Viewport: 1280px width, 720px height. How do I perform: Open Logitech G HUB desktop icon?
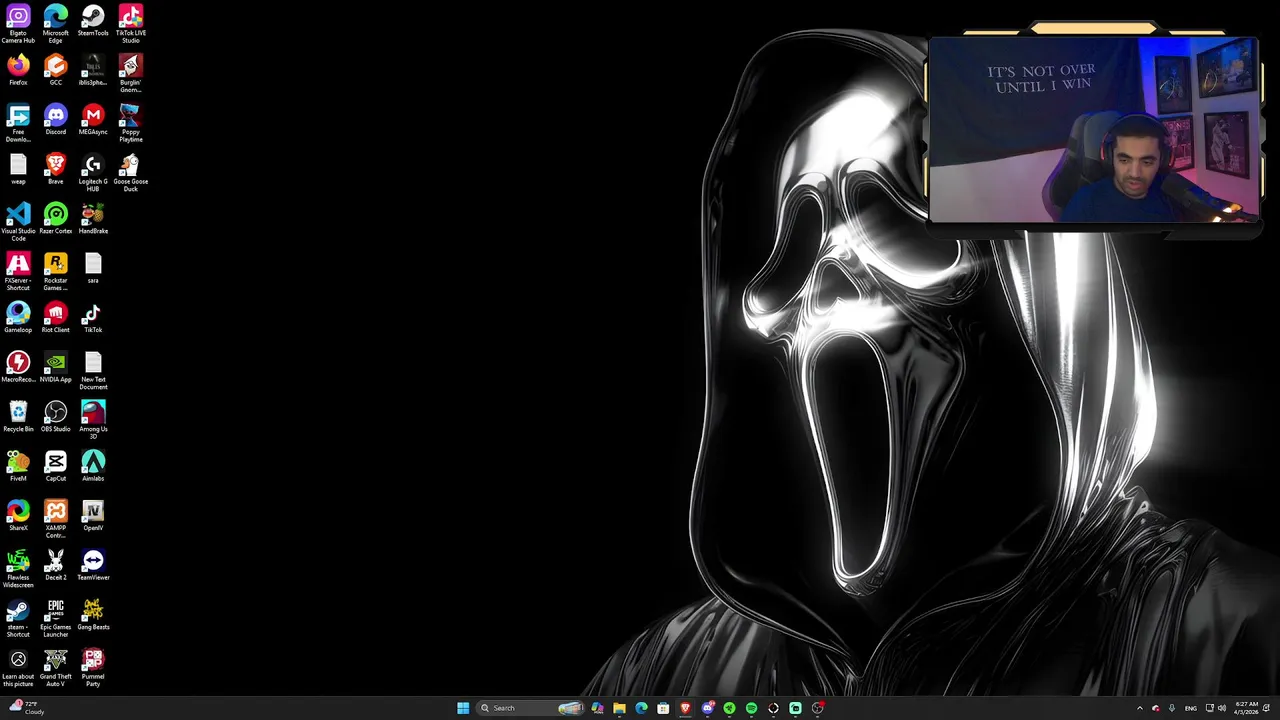(93, 173)
